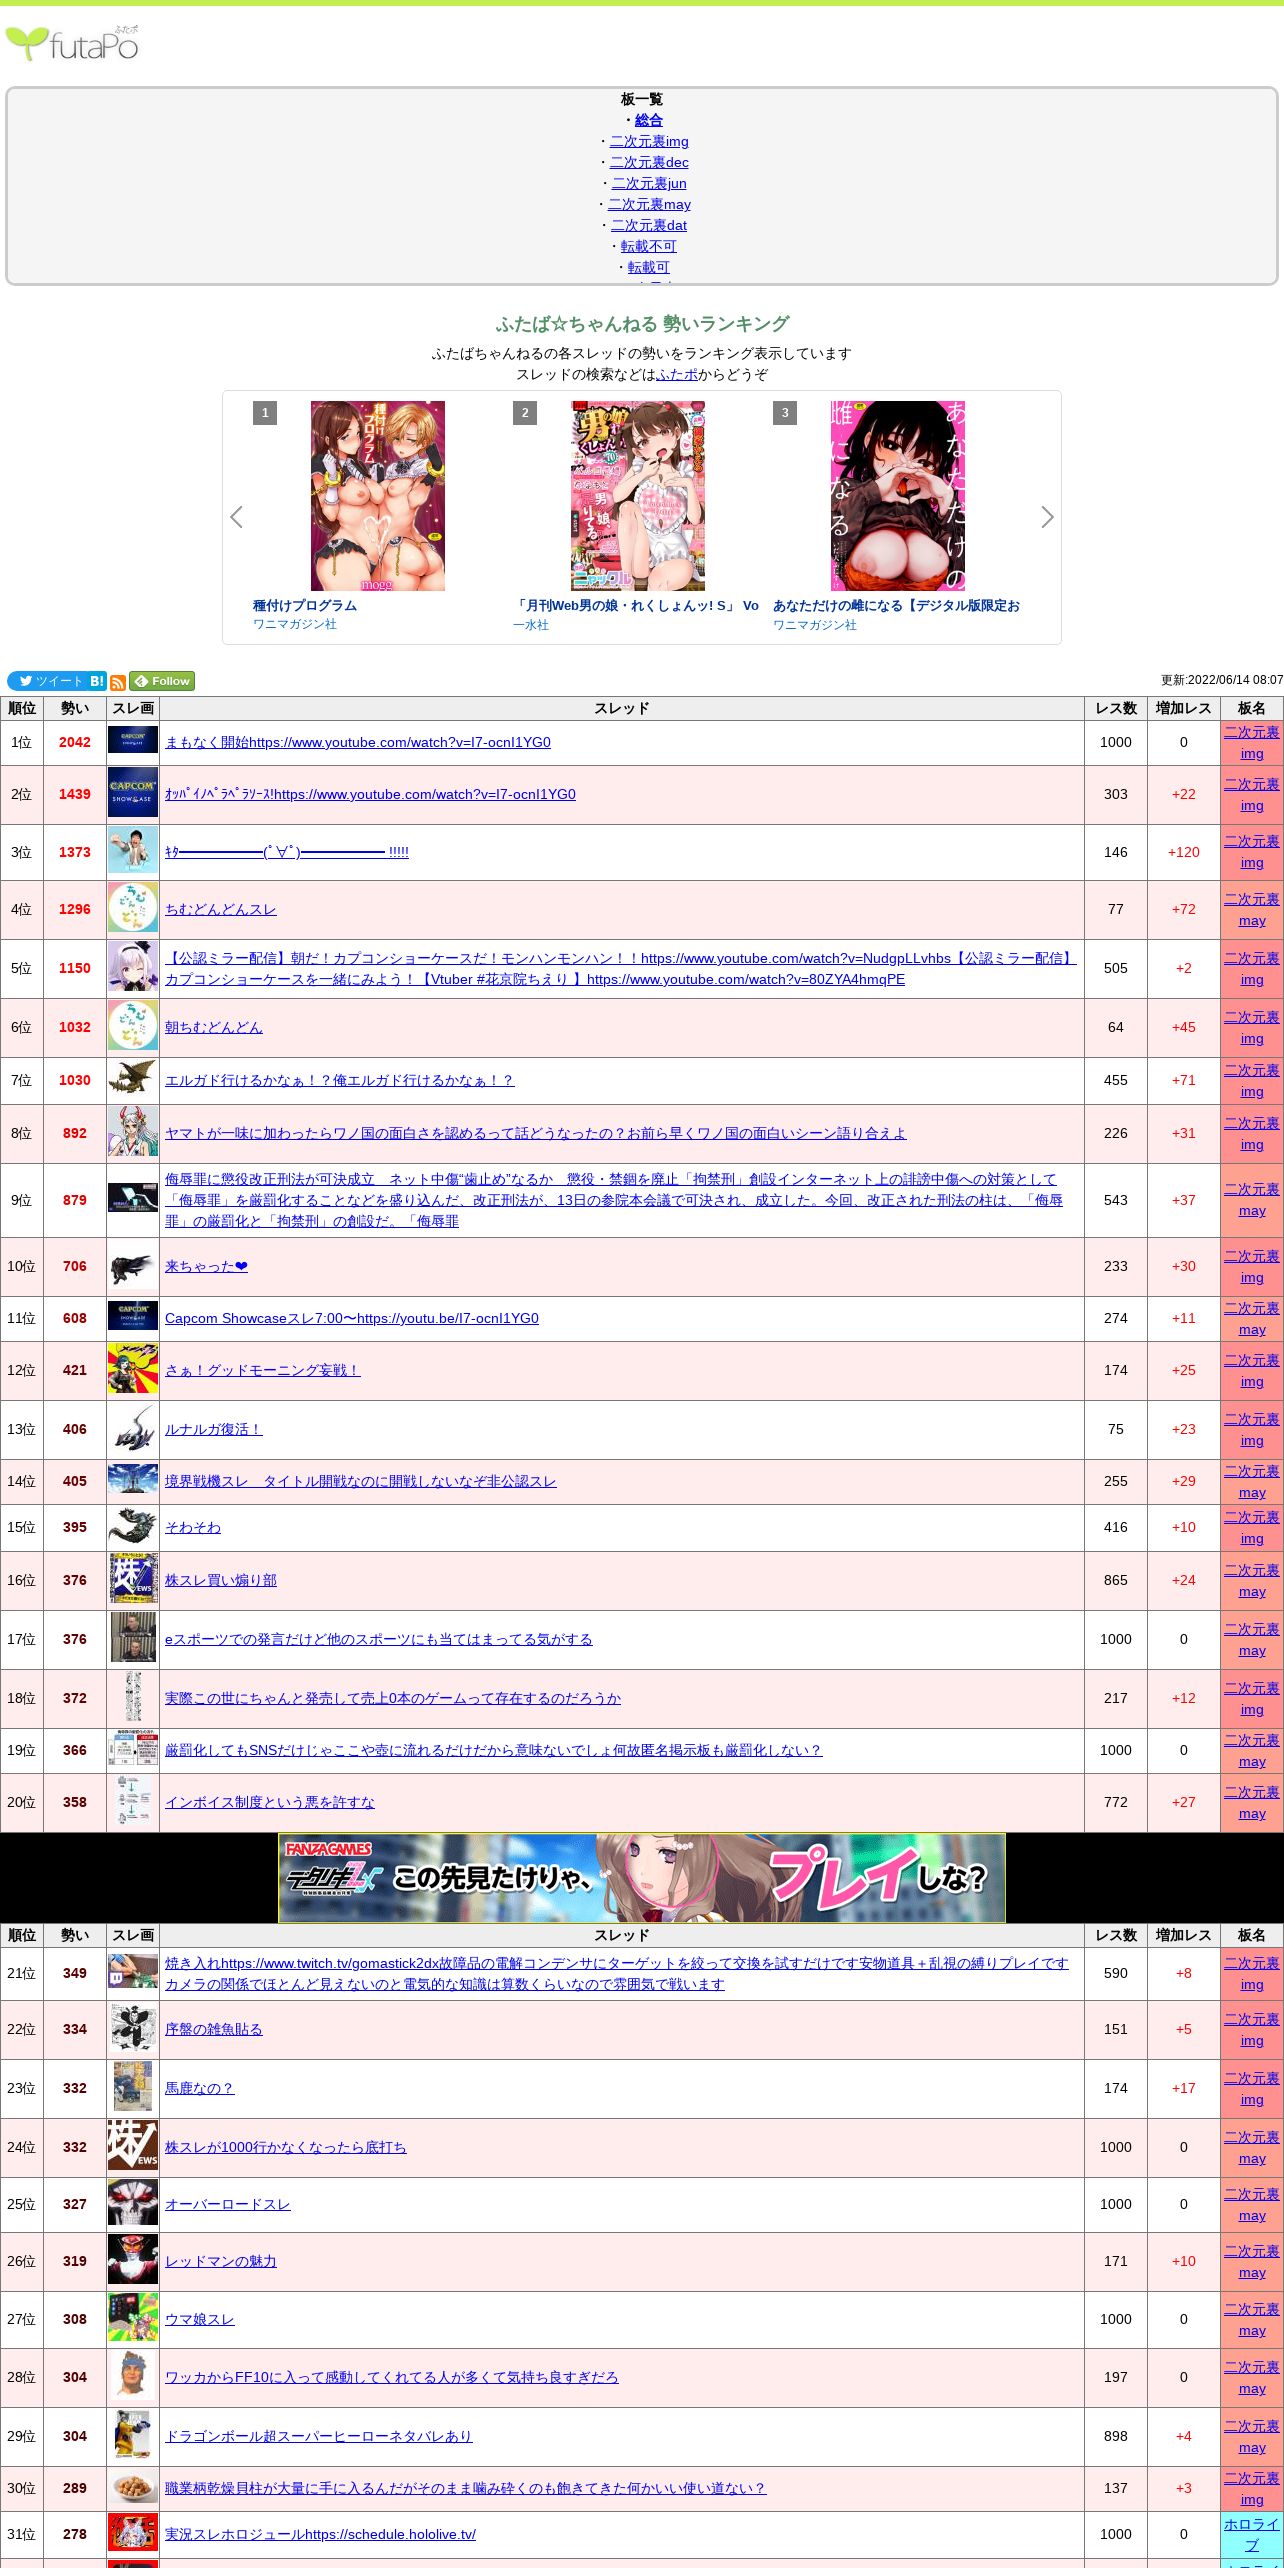The height and width of the screenshot is (2568, 1284).
Task: Click the rank cell 10位
Action: 21,1266
